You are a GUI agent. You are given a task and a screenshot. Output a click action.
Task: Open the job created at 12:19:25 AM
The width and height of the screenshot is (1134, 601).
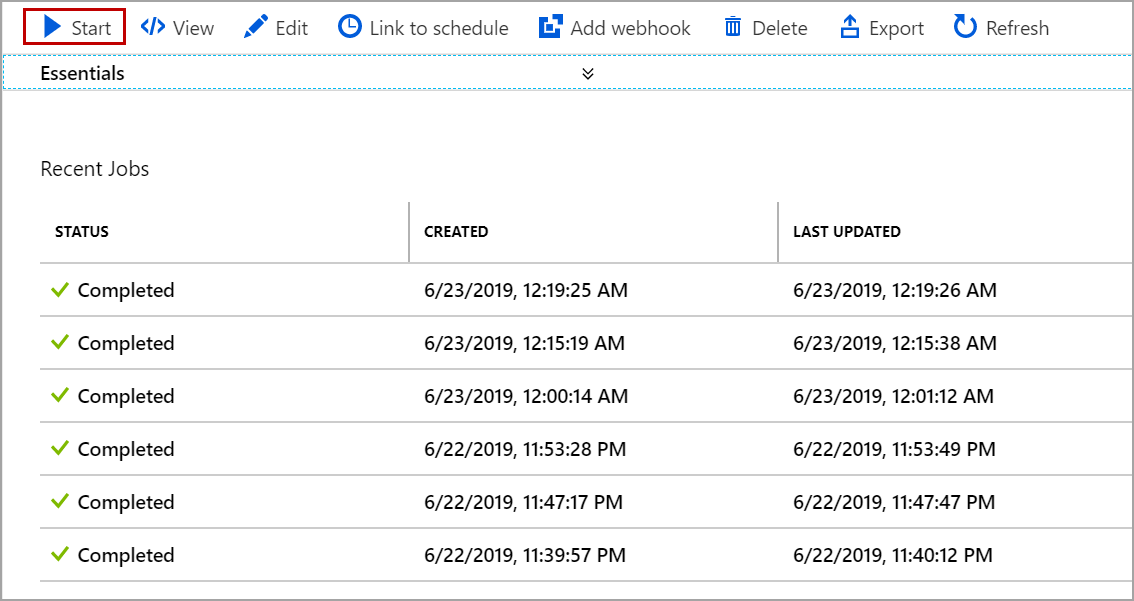(526, 291)
